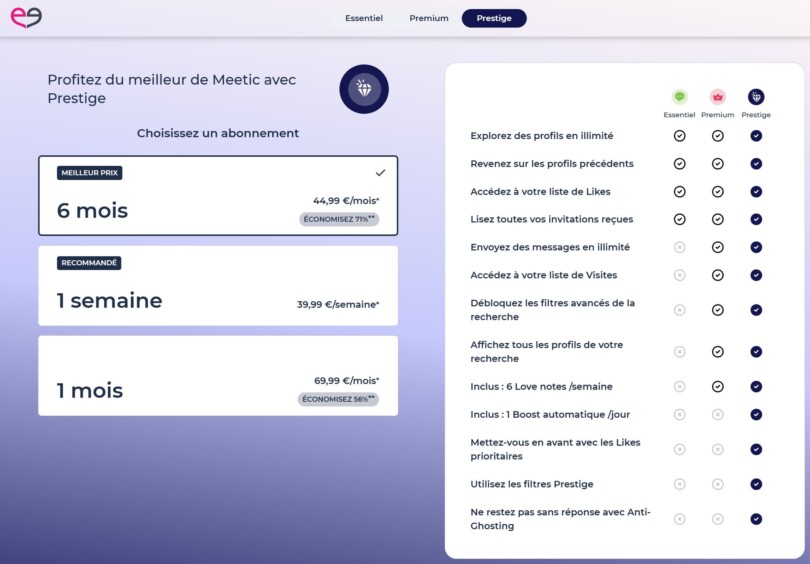Click the 39,99 €/semaine price

(x=338, y=304)
